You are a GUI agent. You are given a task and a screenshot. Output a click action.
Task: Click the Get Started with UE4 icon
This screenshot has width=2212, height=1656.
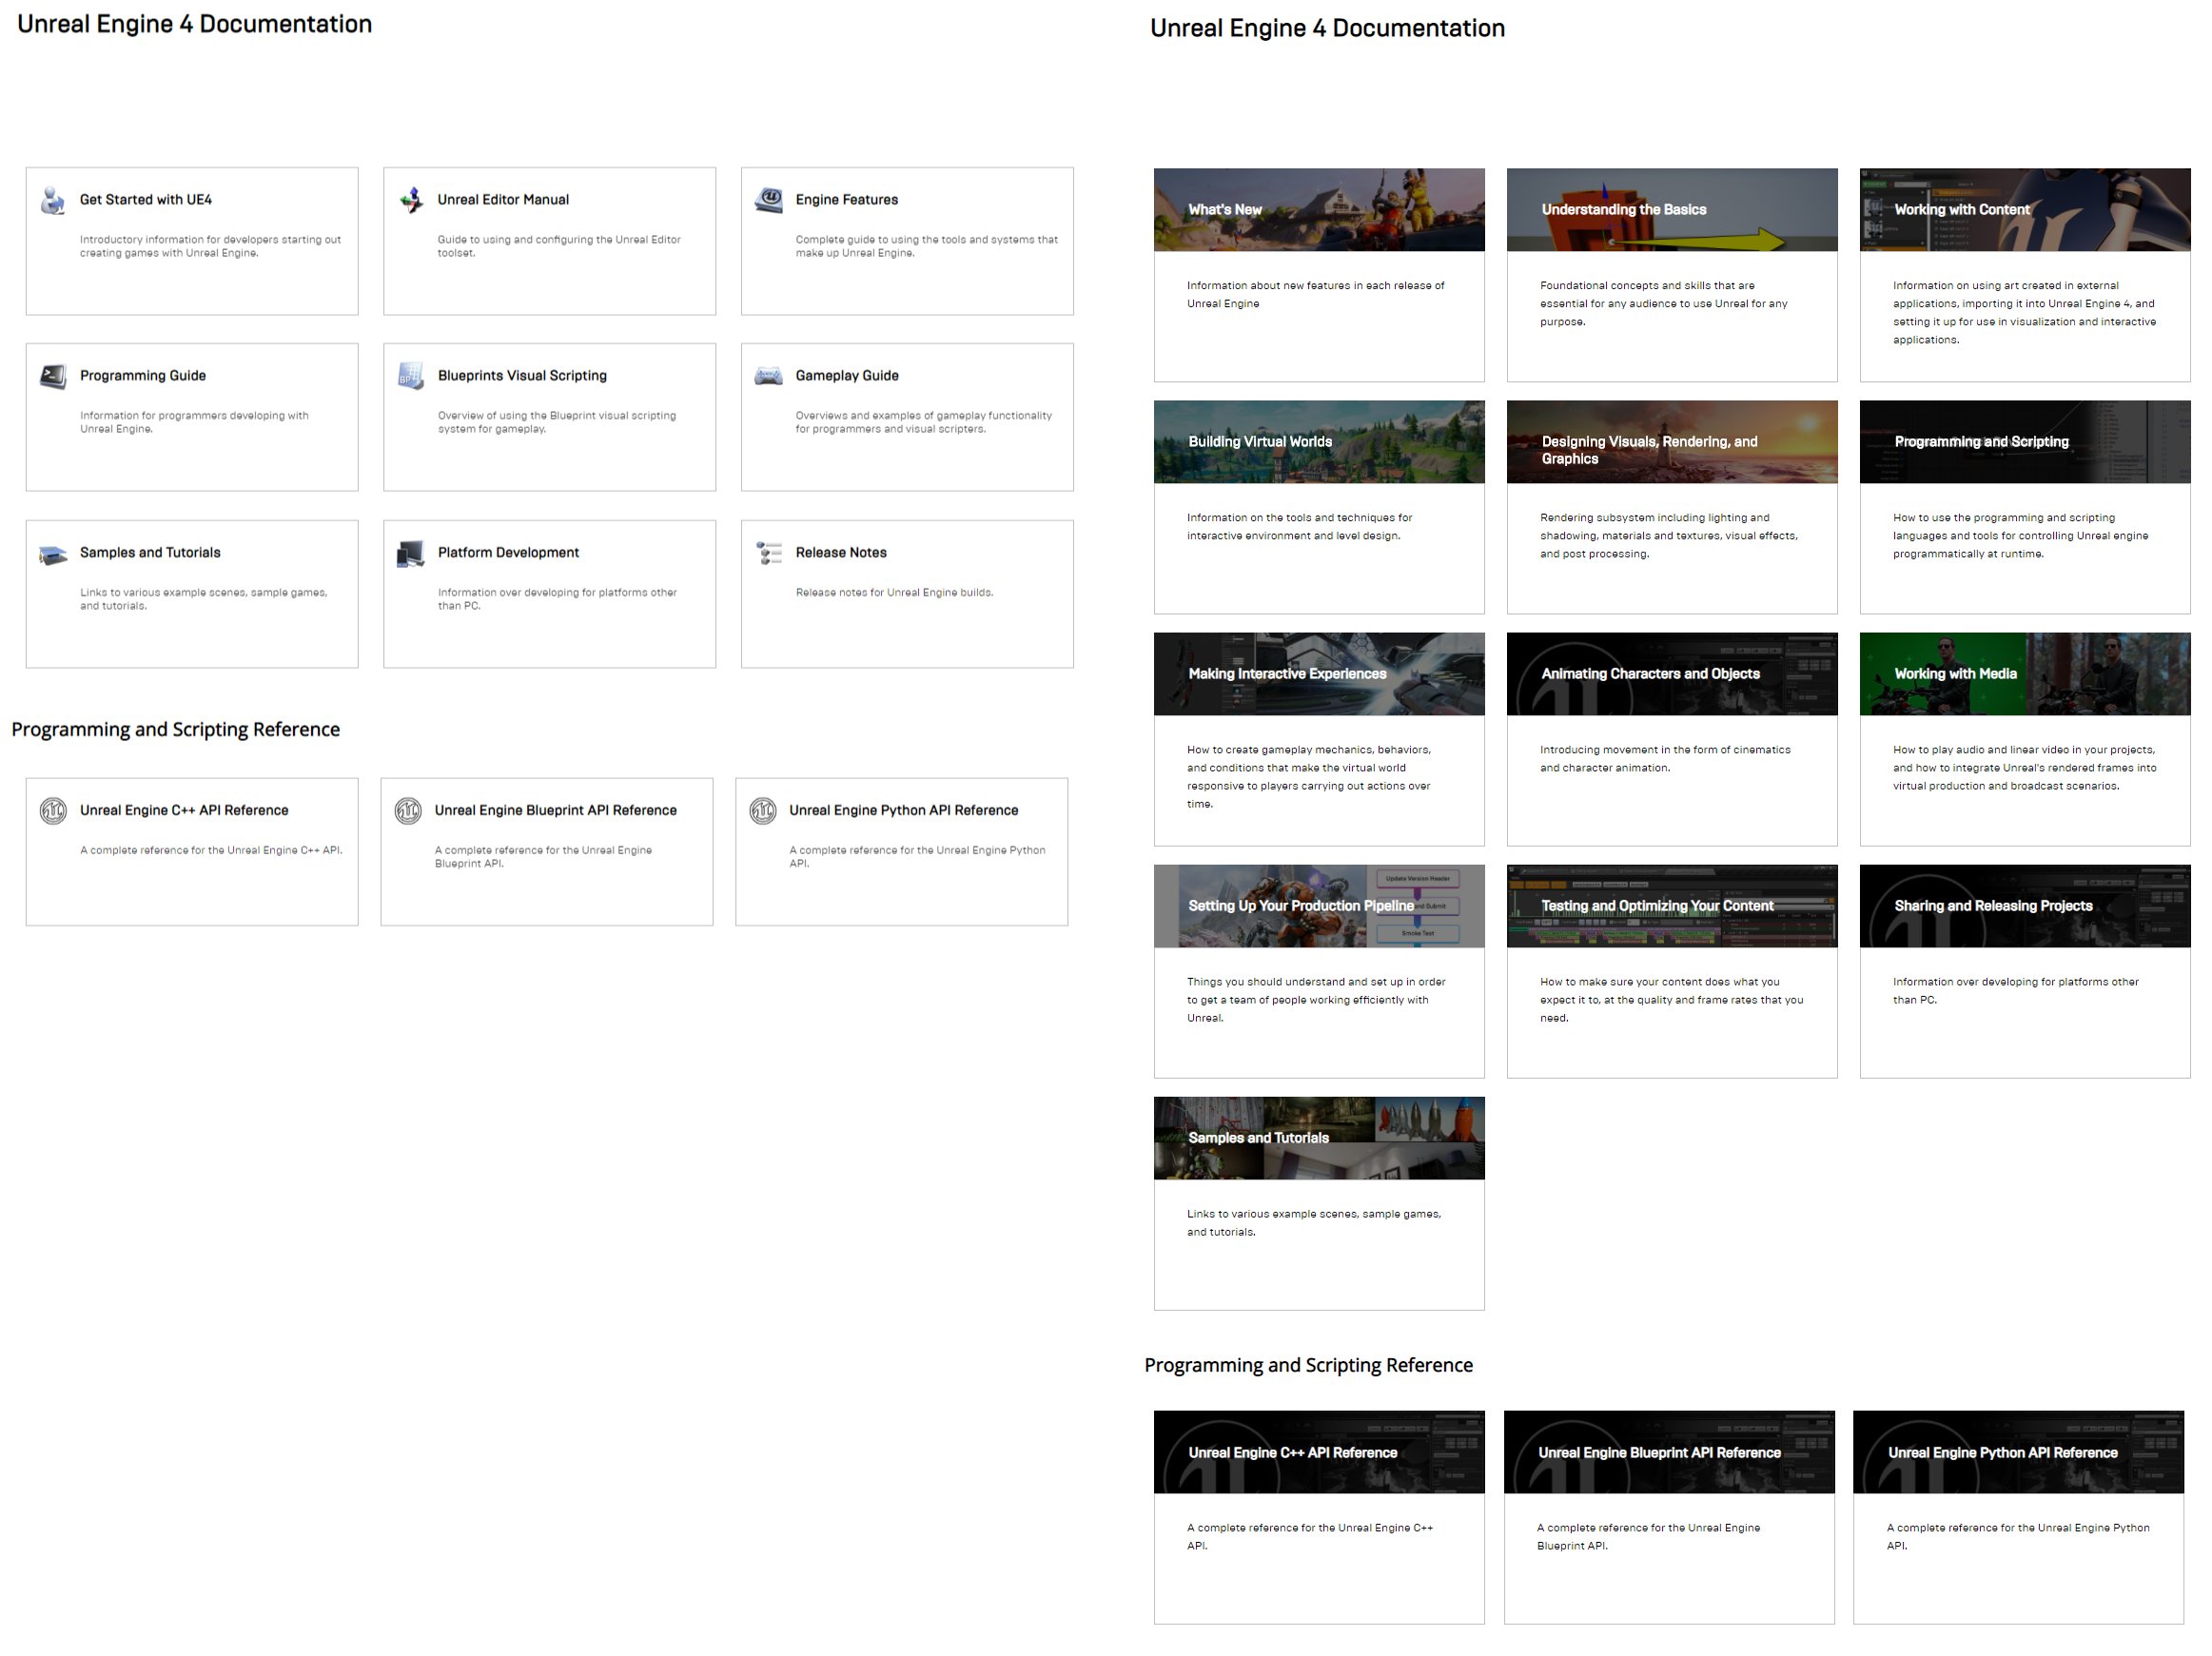coord(53,200)
